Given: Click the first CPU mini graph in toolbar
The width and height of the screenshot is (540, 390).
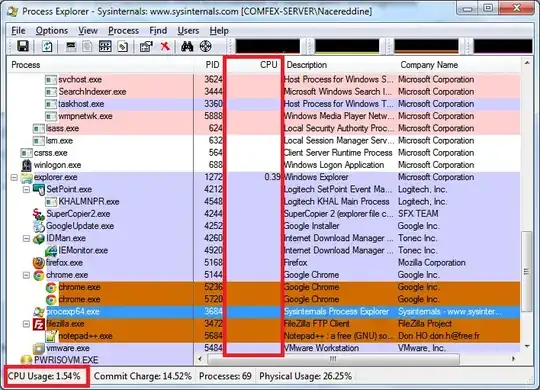Looking at the screenshot, I should click(268, 46).
